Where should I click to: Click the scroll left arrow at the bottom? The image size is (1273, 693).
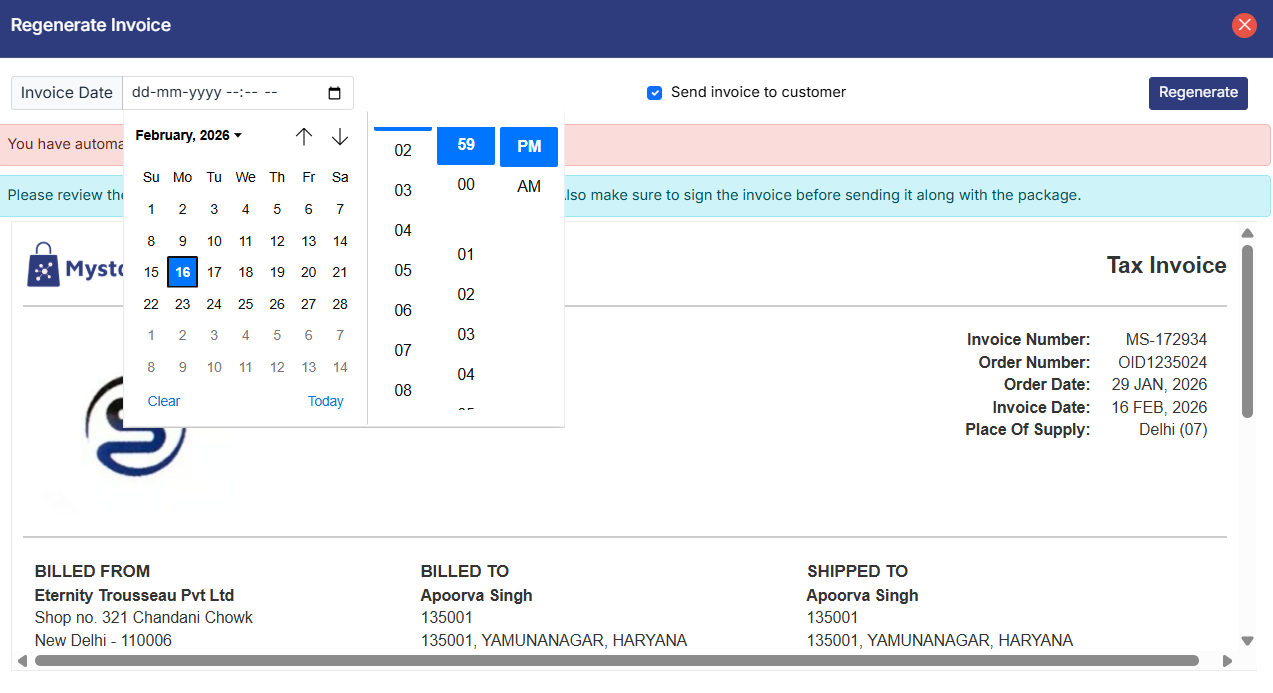(22, 661)
